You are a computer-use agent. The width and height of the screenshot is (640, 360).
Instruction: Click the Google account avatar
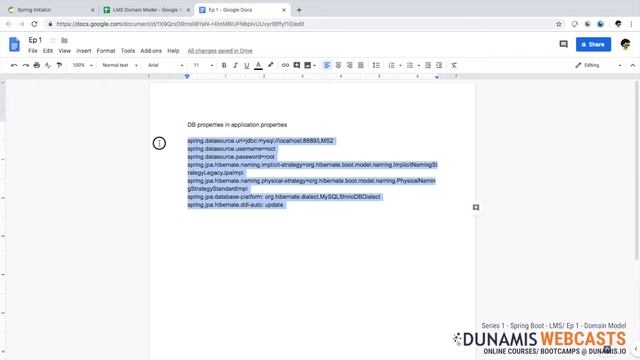pos(625,44)
